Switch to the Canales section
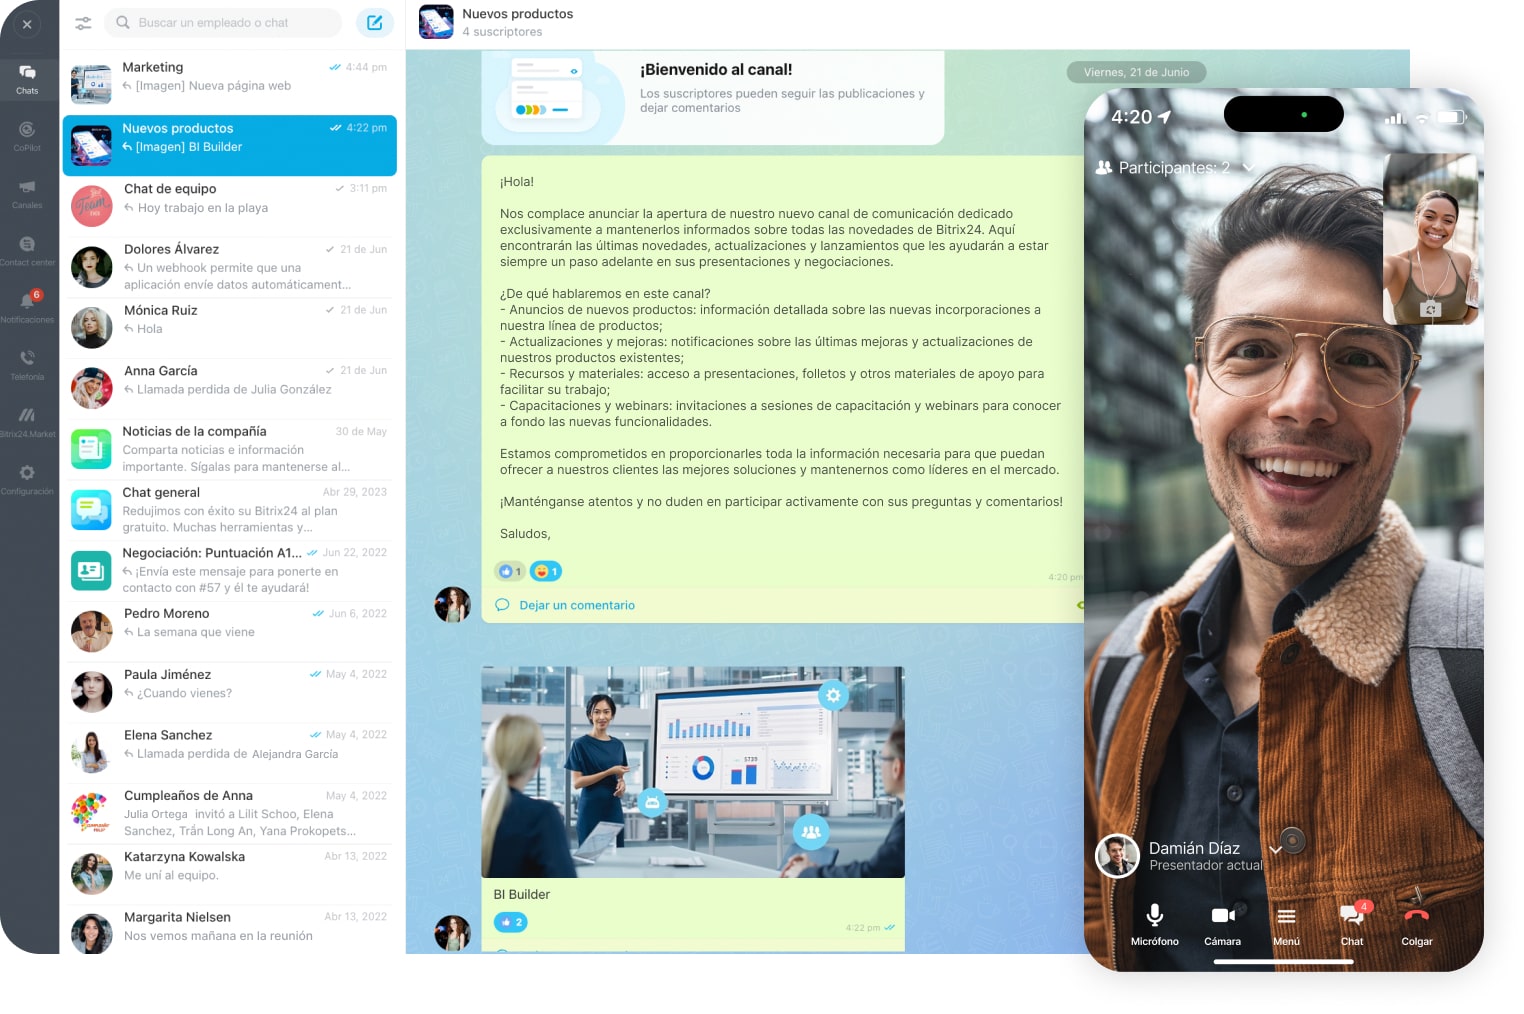 (x=27, y=192)
